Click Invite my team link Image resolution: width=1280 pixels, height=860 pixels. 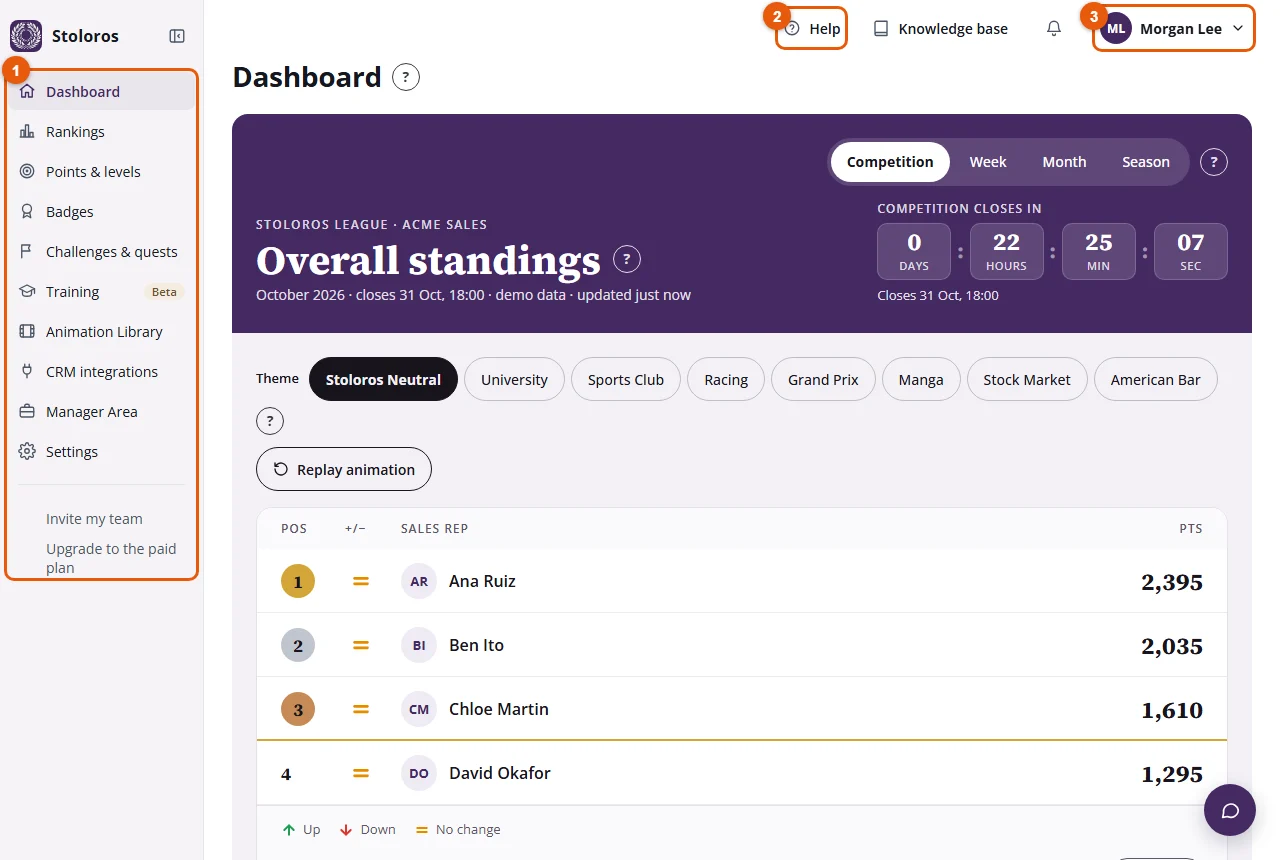[94, 519]
